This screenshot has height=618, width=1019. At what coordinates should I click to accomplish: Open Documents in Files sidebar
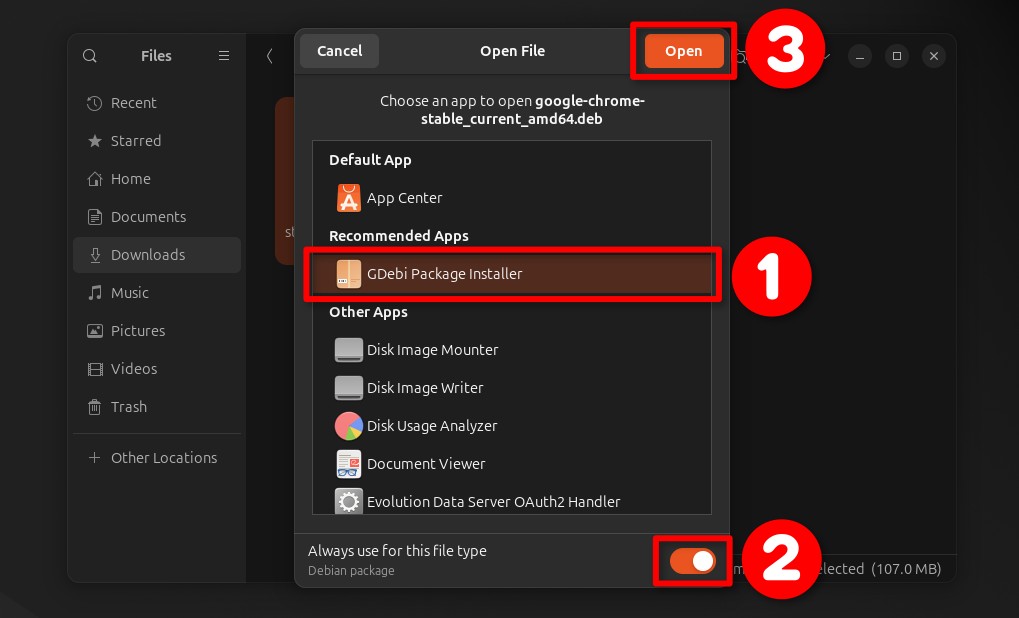pos(157,216)
